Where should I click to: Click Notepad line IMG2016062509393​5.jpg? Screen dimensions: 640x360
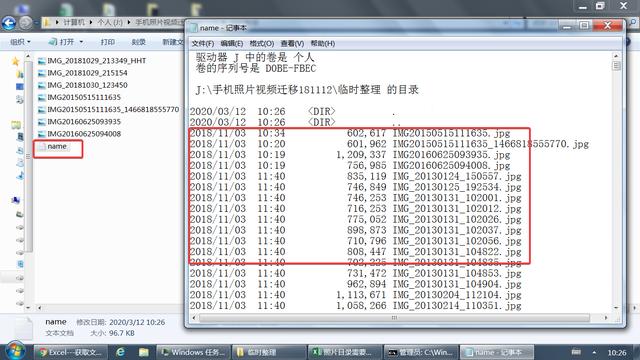click(x=350, y=155)
